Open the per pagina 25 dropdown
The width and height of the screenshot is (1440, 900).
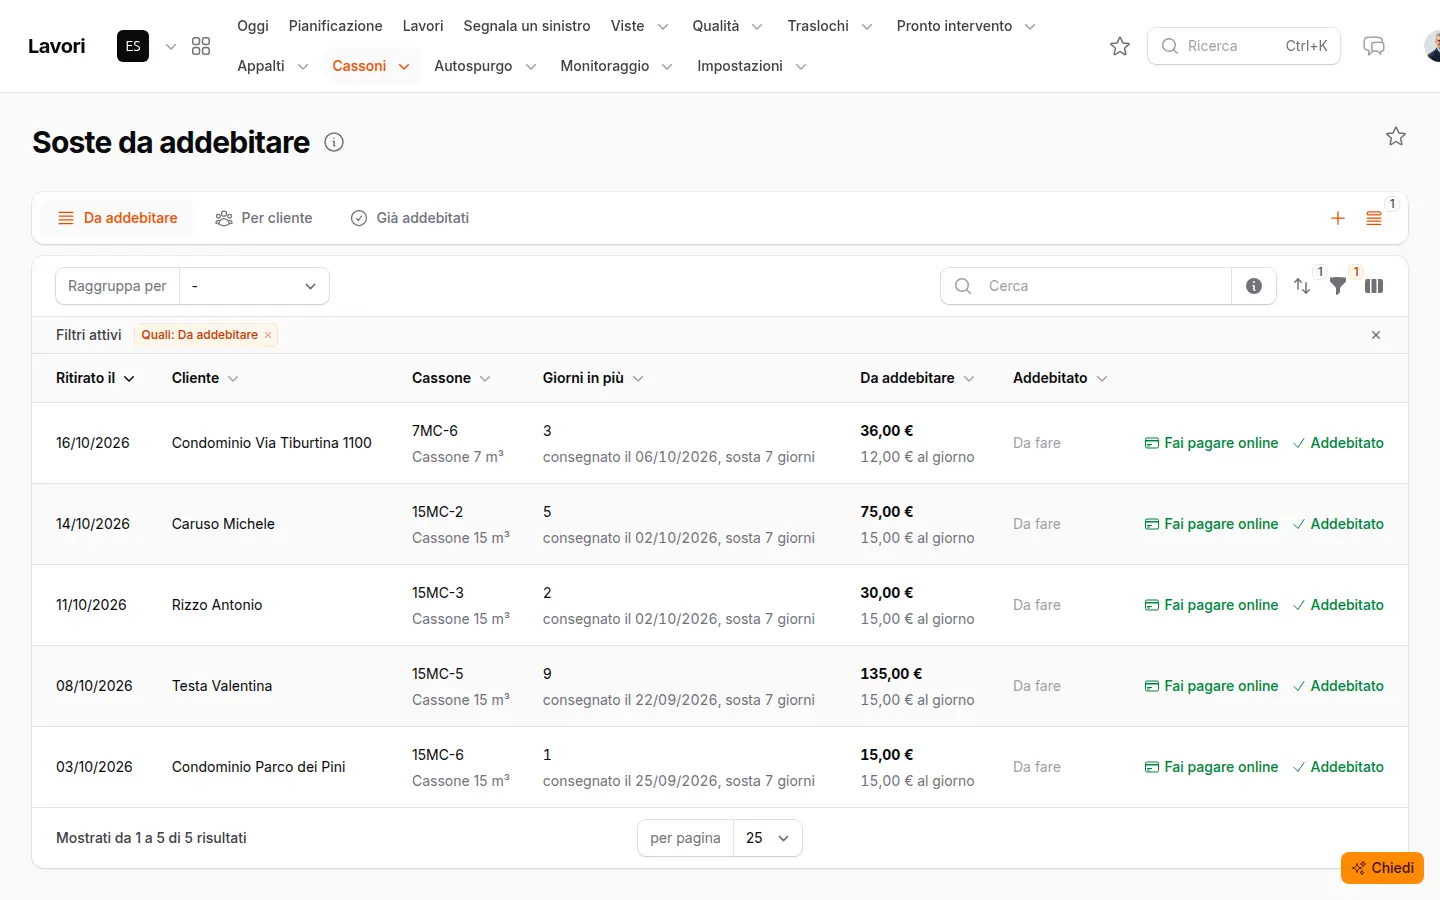[x=768, y=838]
